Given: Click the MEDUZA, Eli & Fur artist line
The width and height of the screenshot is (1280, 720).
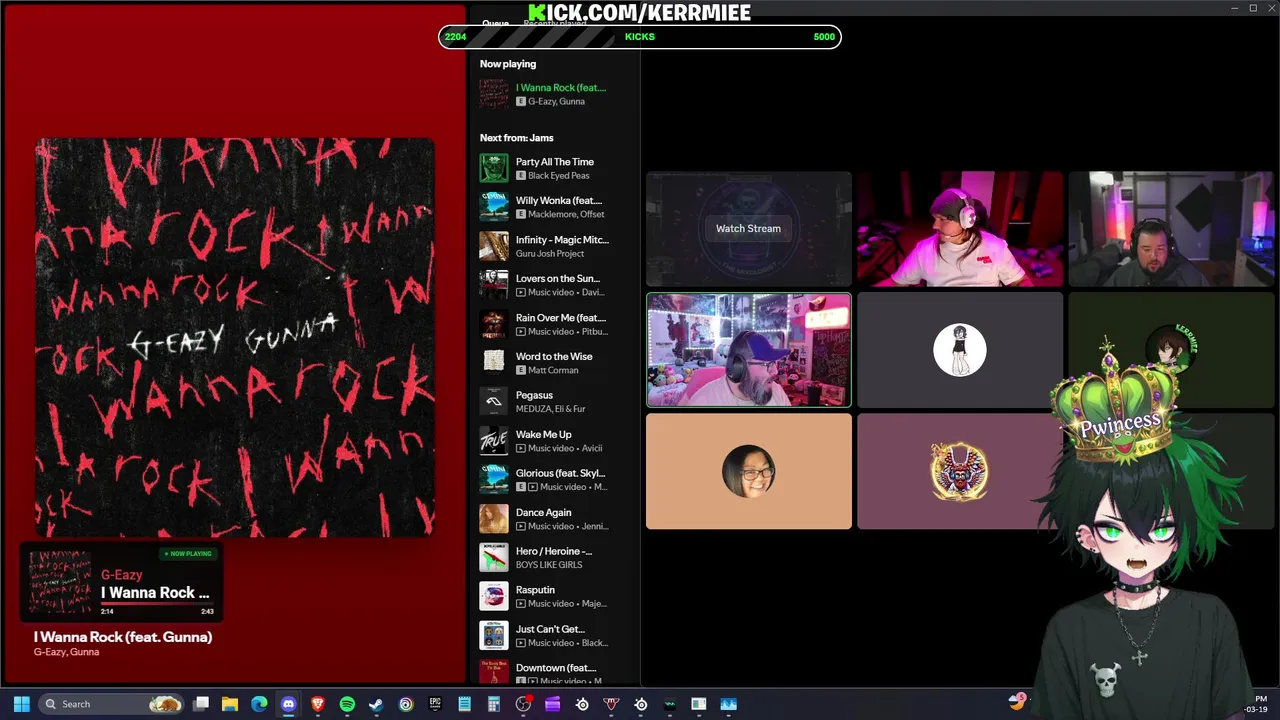Looking at the screenshot, I should 551,409.
